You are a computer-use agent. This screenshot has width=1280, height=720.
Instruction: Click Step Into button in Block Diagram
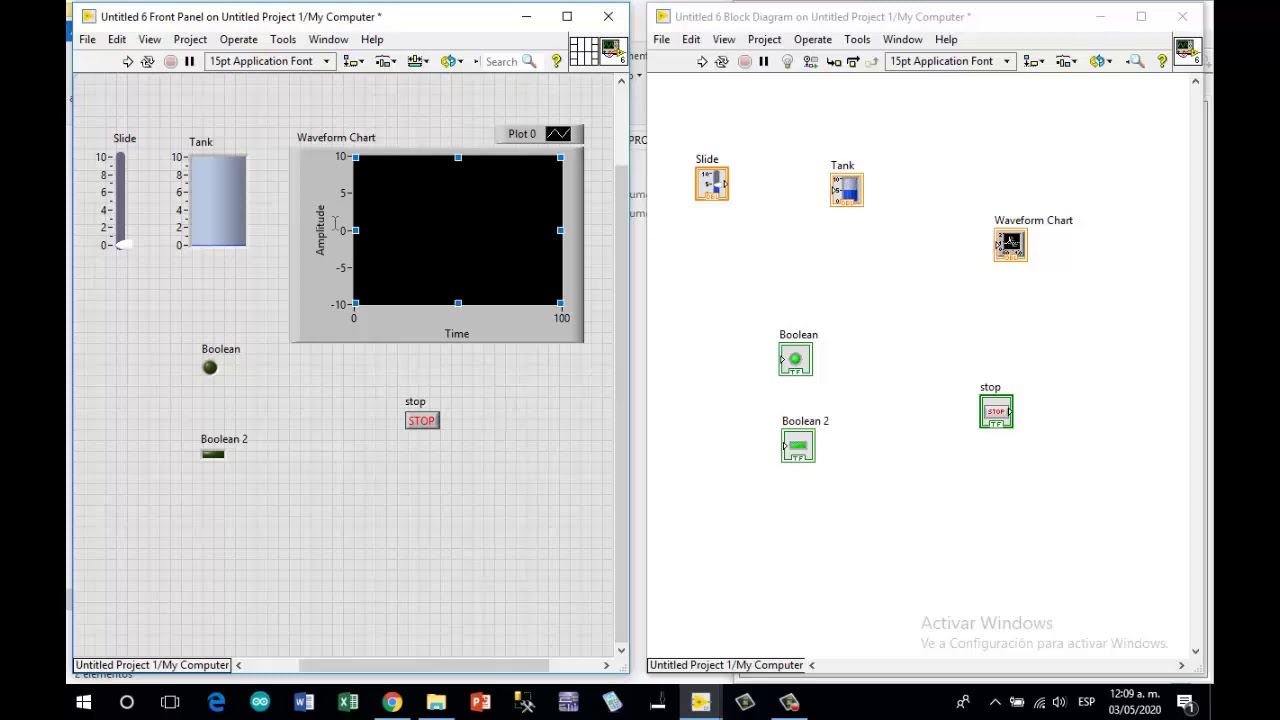(x=833, y=62)
